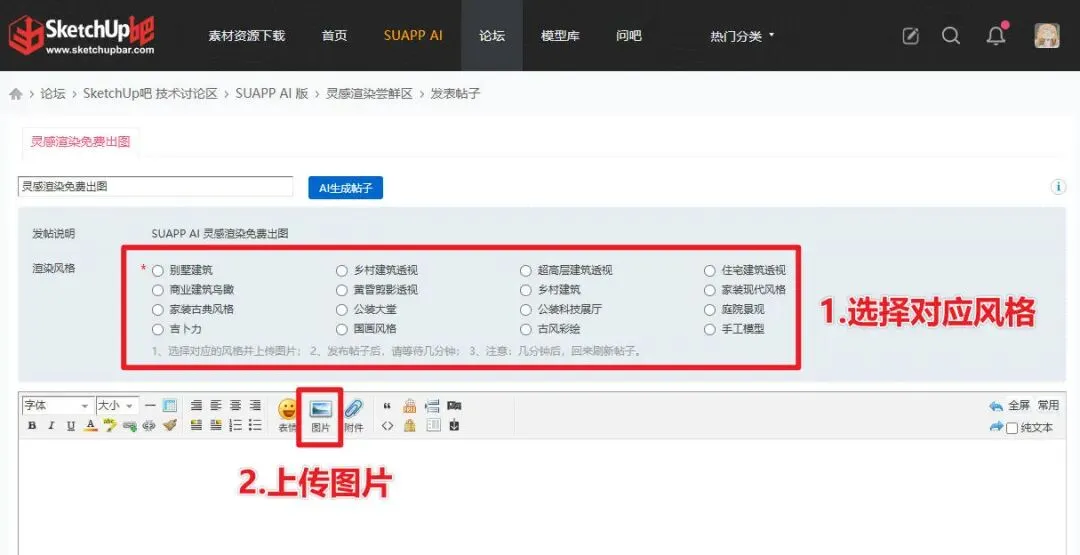
Task: Choose the 庭院景观 radio option
Action: [x=709, y=310]
